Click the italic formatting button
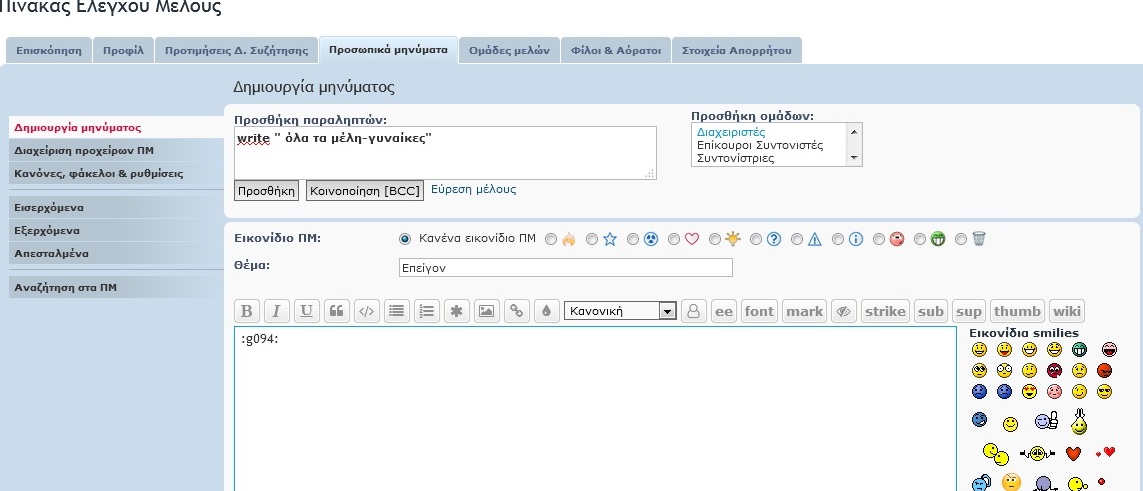 pyautogui.click(x=277, y=311)
